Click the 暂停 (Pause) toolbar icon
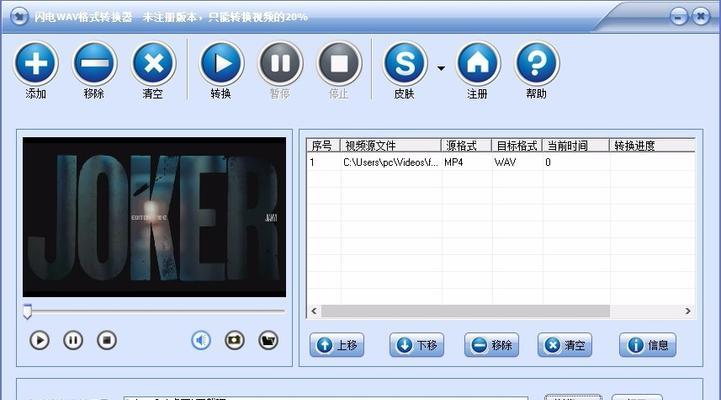Screen dimensions: 721x400 [x=280, y=63]
